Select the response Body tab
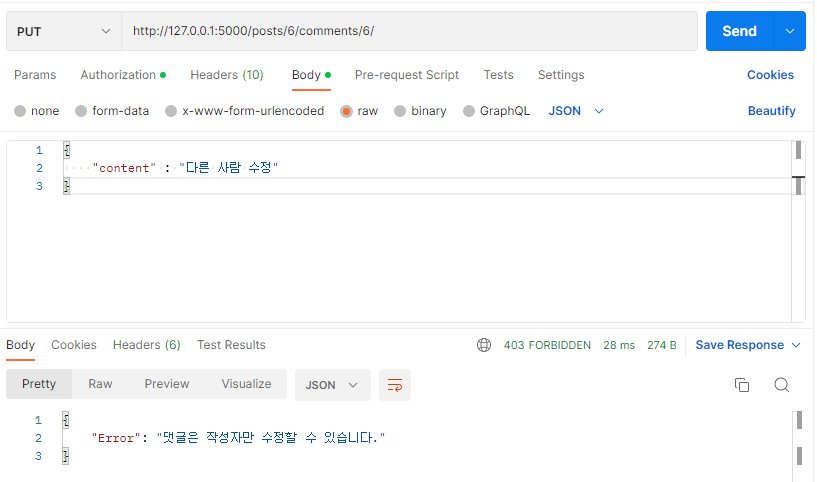Viewport: 817px width, 482px height. [20, 345]
